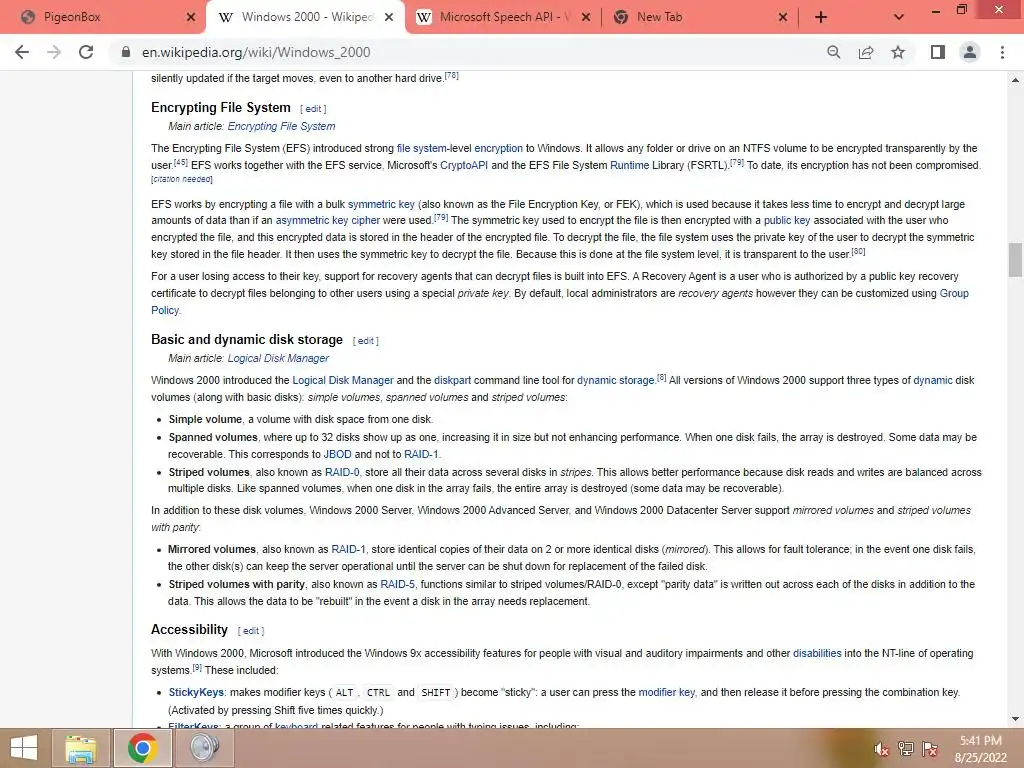Edit the Accessibility section
Image resolution: width=1024 pixels, height=768 pixels.
point(251,631)
